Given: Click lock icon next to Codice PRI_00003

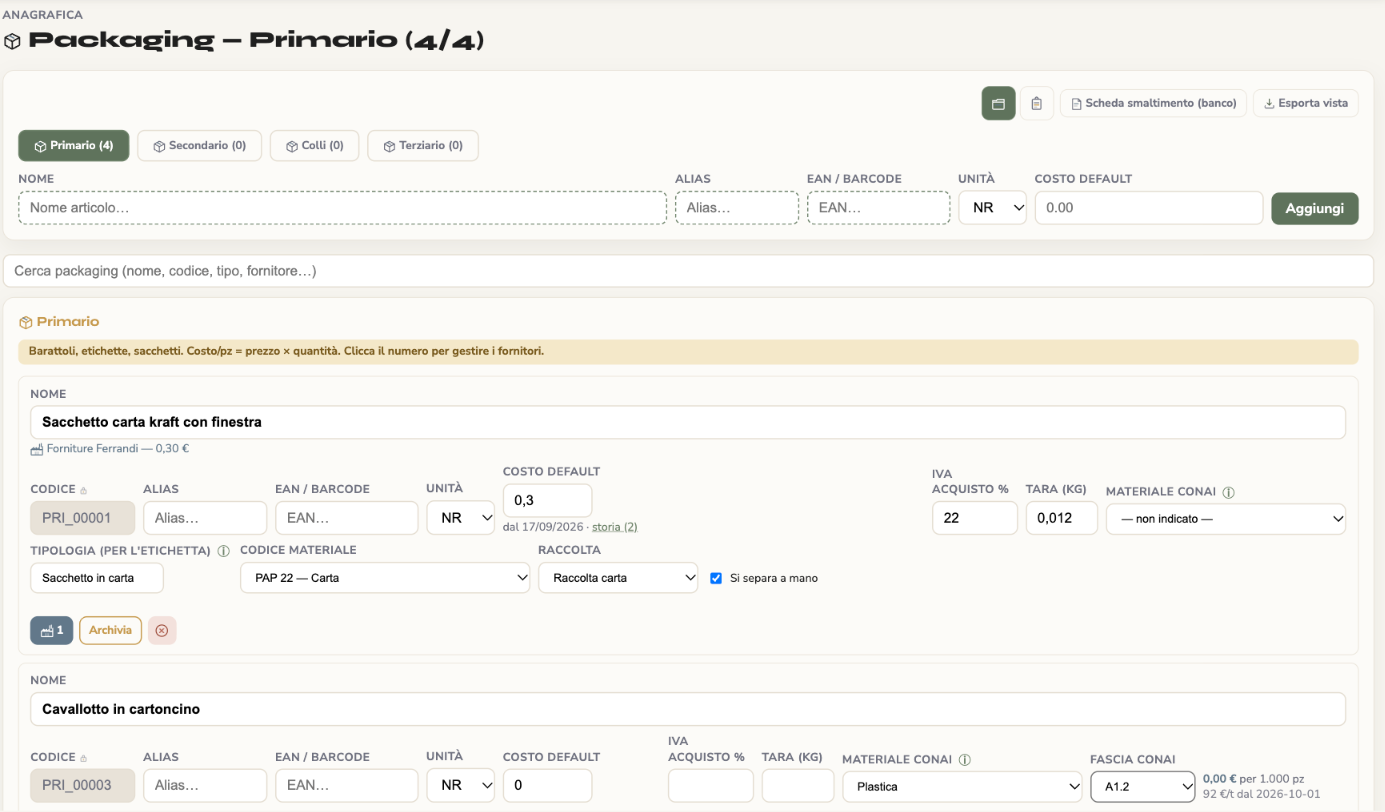Looking at the screenshot, I should 84,758.
